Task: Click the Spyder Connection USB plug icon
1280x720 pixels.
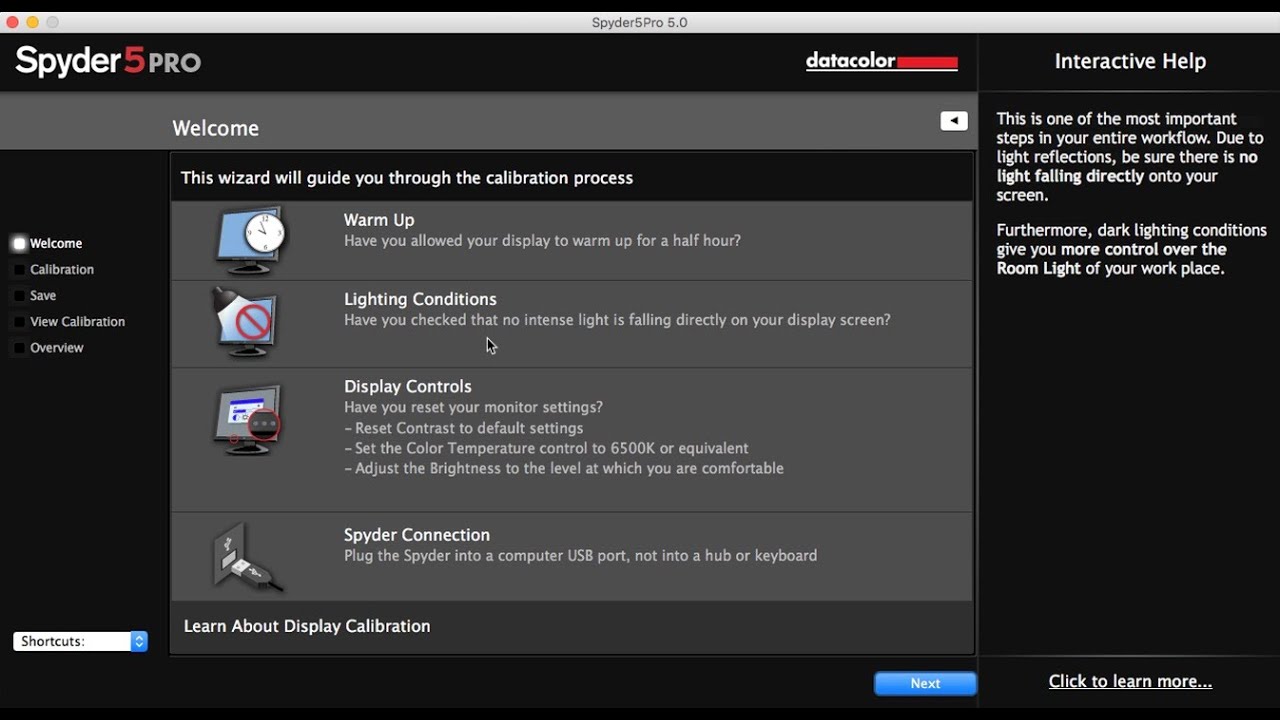Action: 248,557
